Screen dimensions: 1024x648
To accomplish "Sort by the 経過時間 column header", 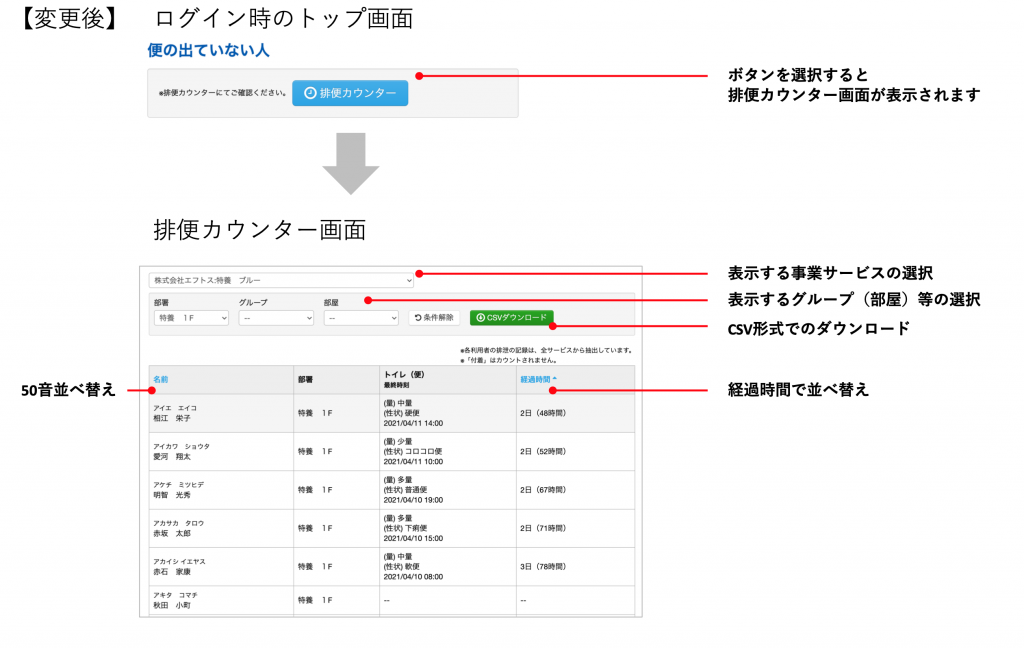I will pyautogui.click(x=536, y=380).
